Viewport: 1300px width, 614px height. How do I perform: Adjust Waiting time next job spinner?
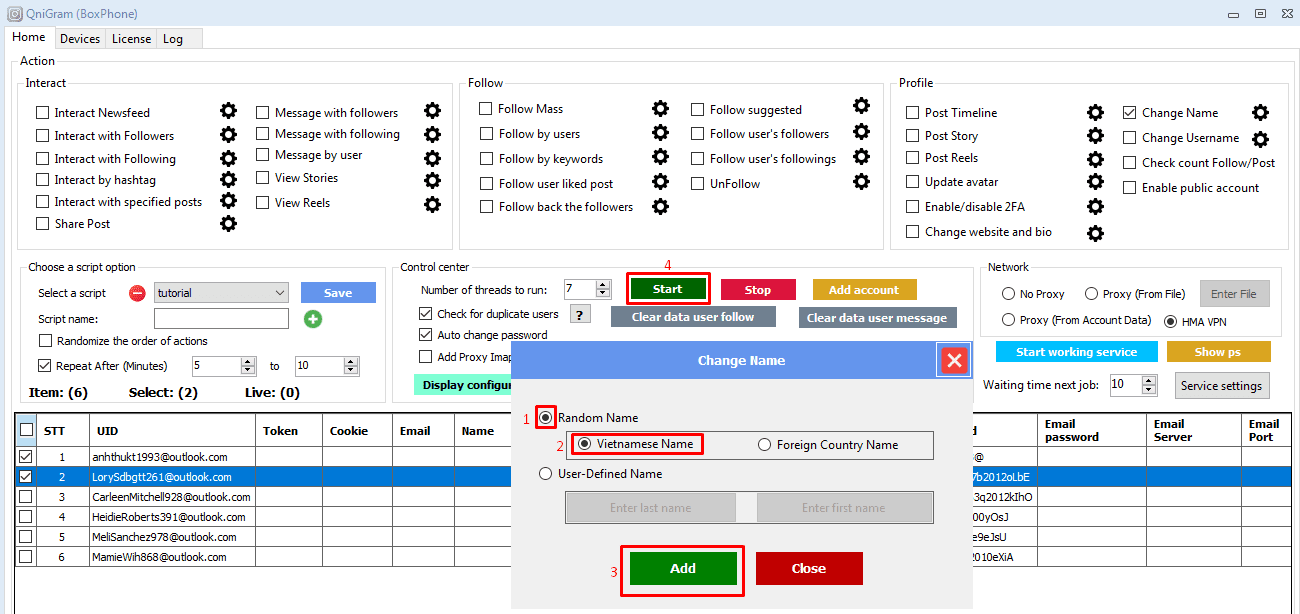1150,380
